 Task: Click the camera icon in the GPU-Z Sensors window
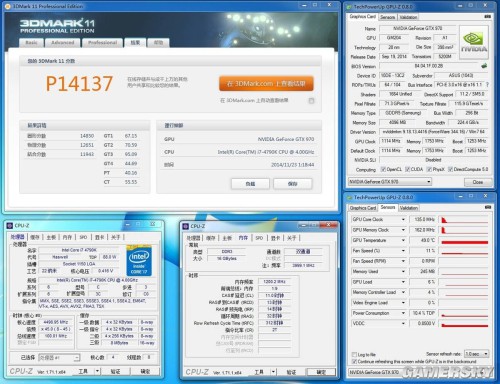pos(488,207)
